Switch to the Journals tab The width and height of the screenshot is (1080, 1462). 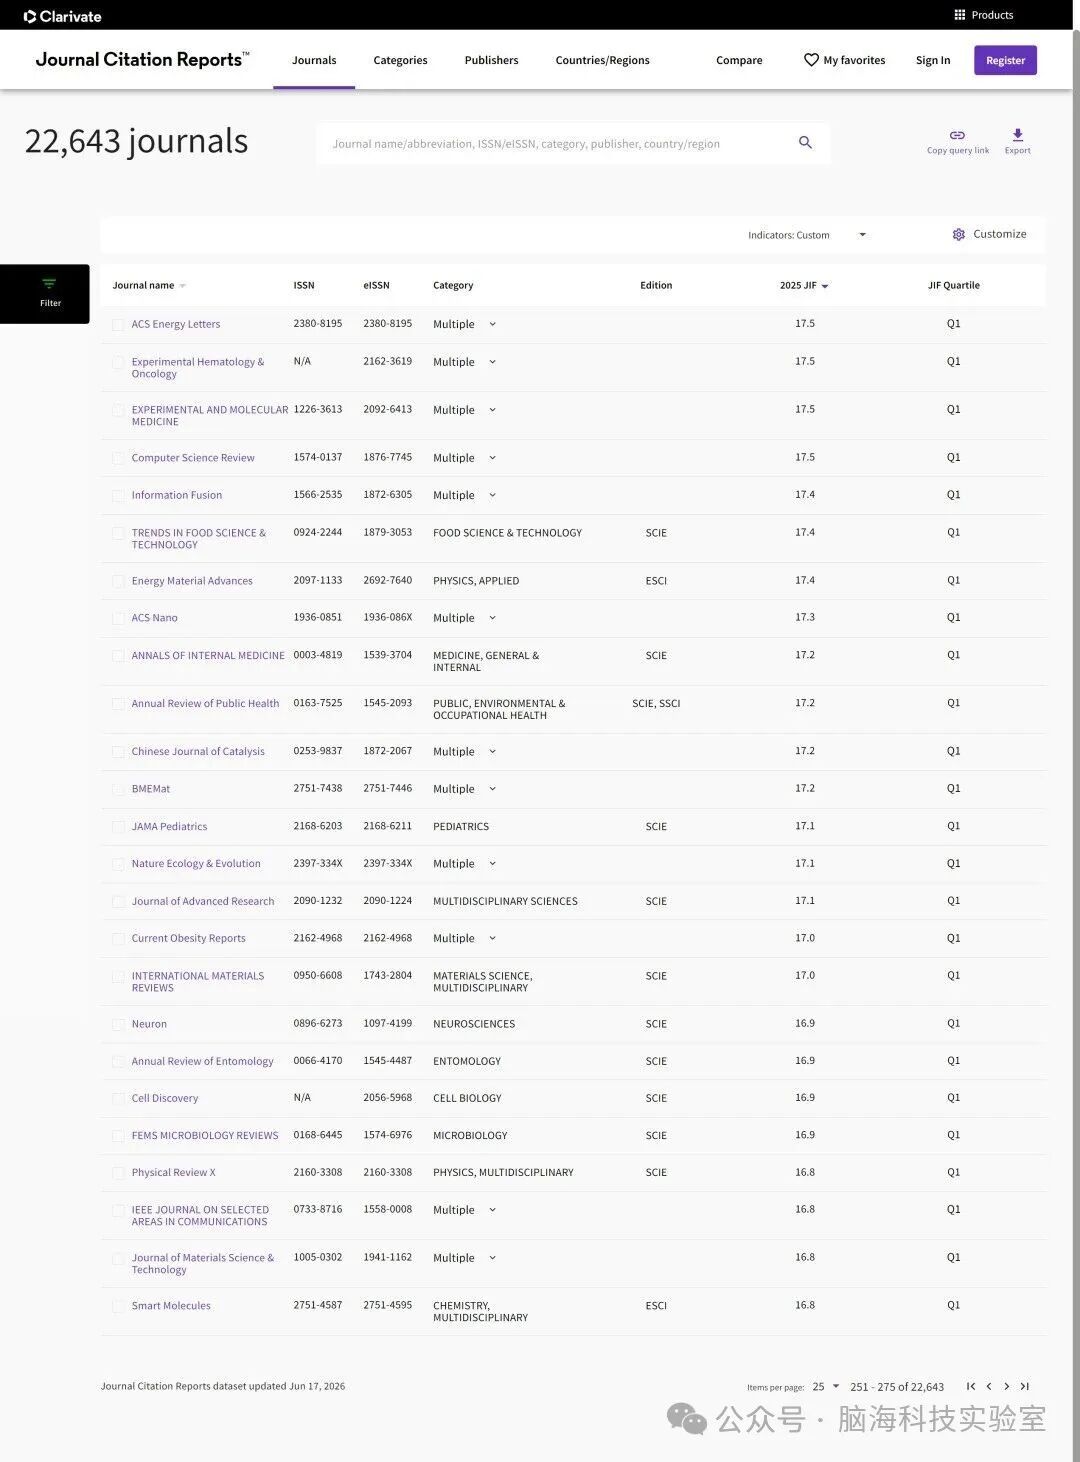[x=314, y=60]
